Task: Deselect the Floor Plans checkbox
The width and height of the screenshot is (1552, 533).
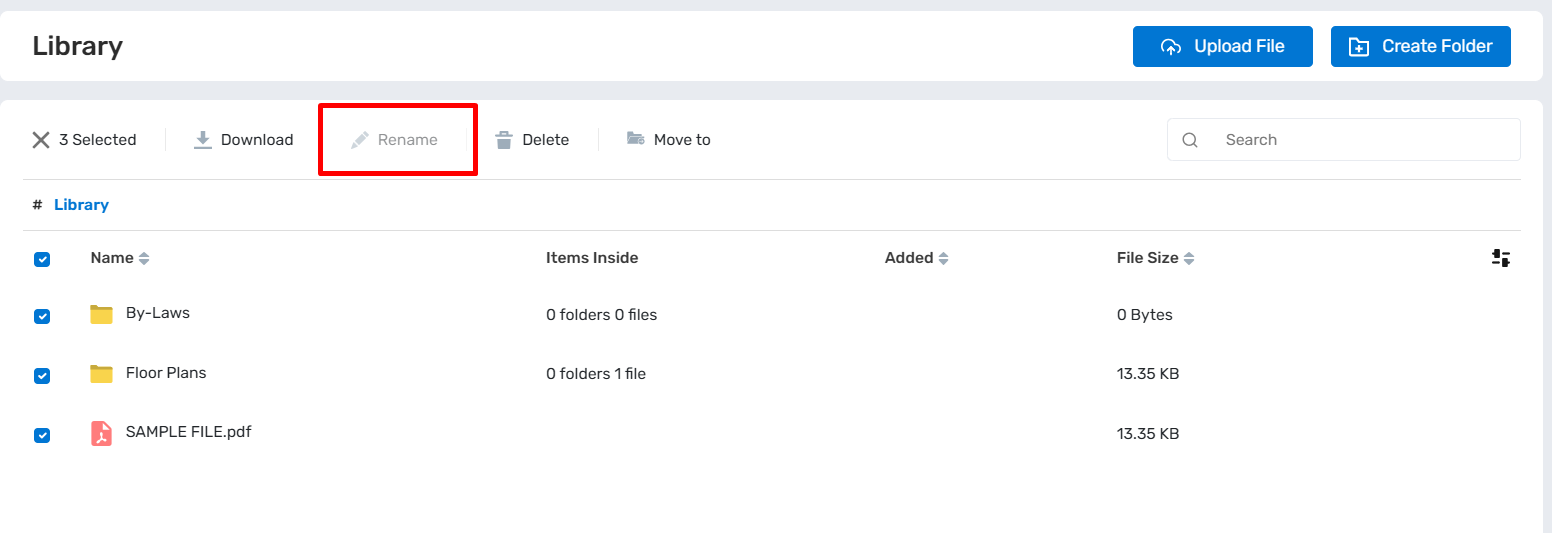Action: tap(42, 375)
